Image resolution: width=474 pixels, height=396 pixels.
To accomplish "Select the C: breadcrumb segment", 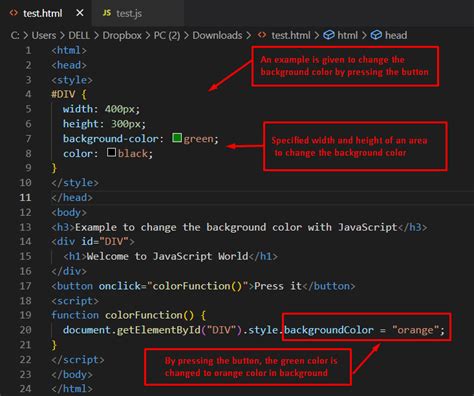I will point(15,35).
